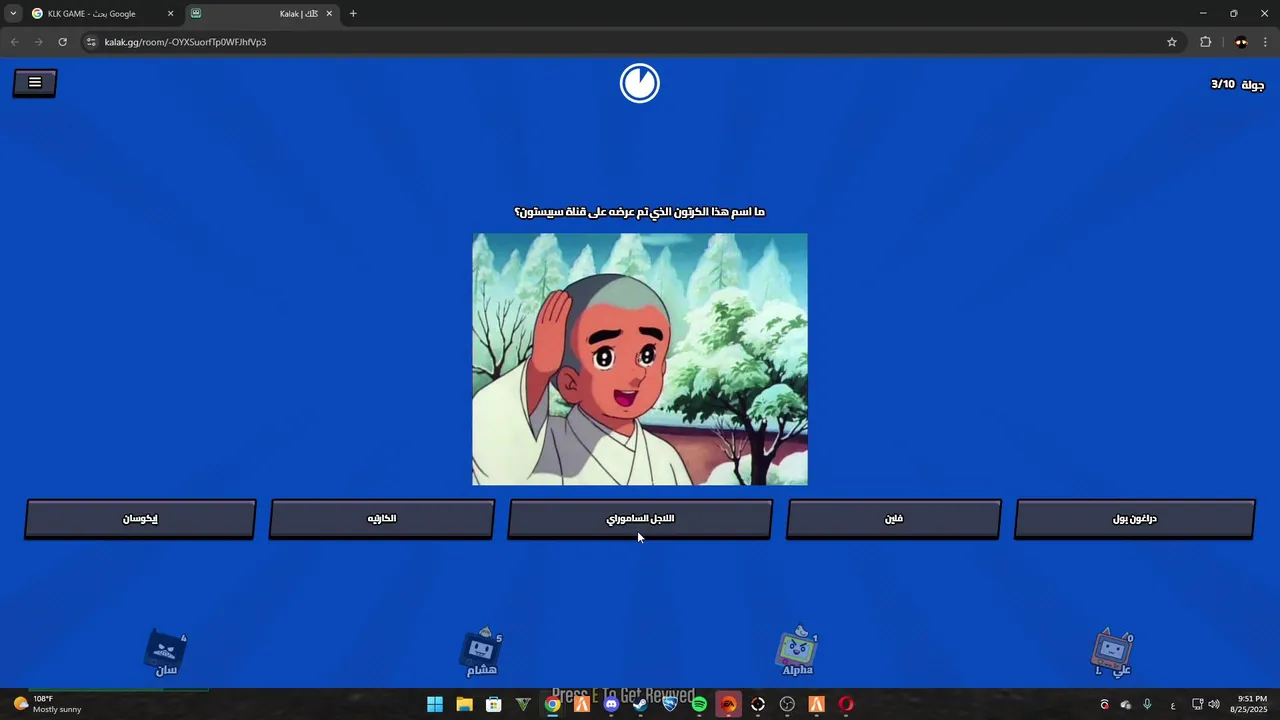Switch to the Kalak browser tab
Screen dimensions: 1280x720
[262, 14]
